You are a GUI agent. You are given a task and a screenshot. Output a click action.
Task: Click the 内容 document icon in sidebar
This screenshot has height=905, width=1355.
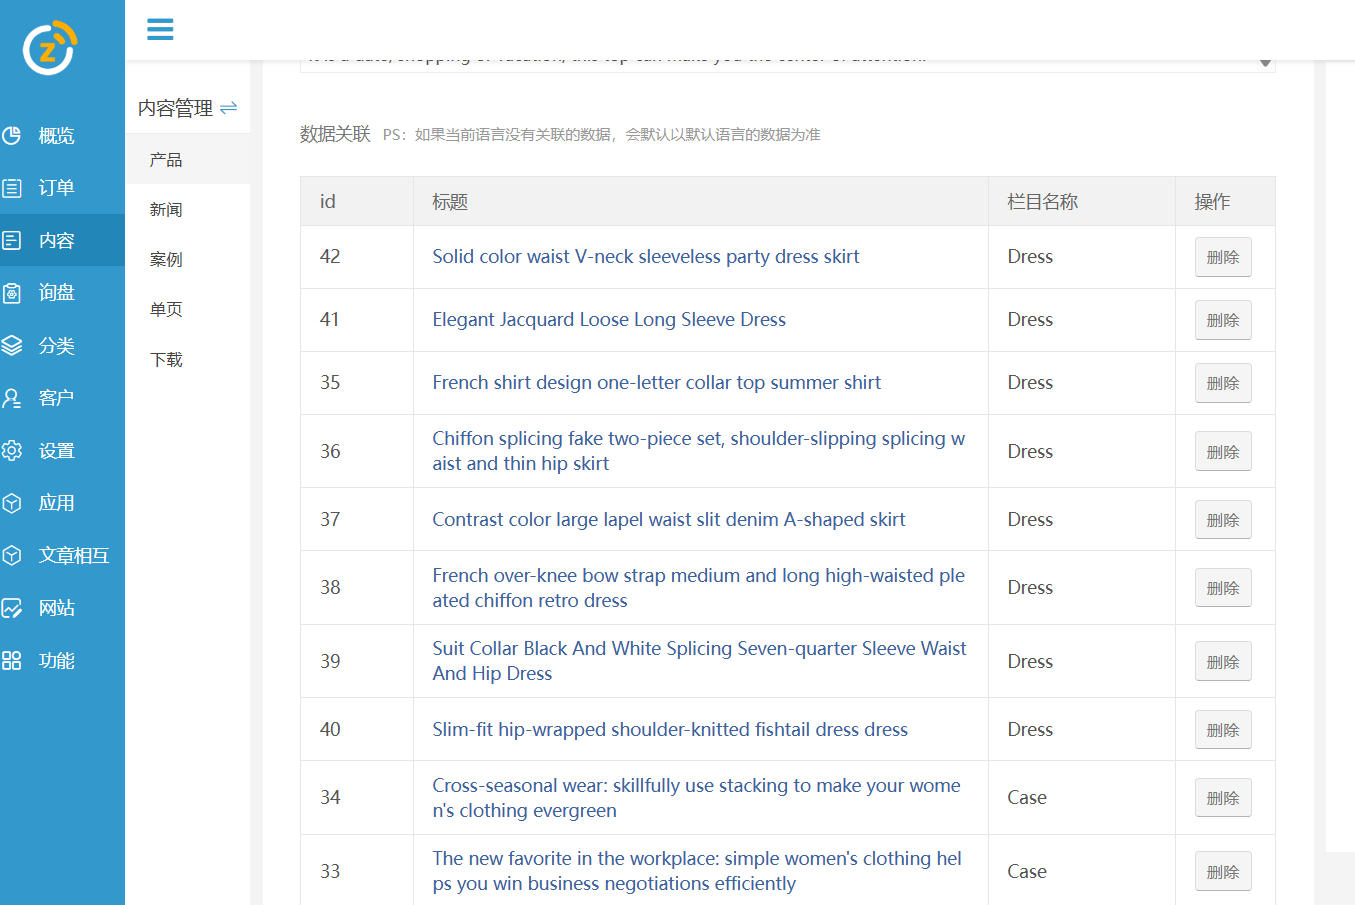(x=12, y=240)
